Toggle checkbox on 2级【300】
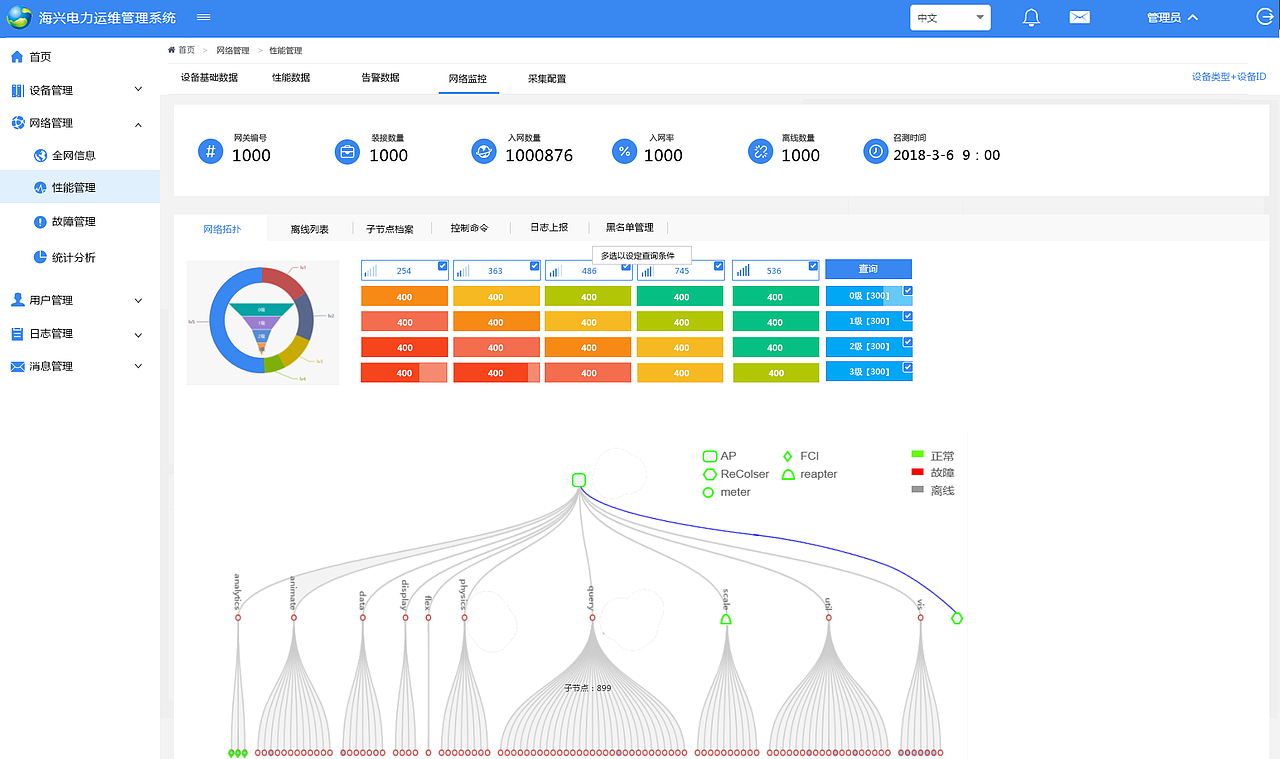The width and height of the screenshot is (1280, 759). (907, 342)
